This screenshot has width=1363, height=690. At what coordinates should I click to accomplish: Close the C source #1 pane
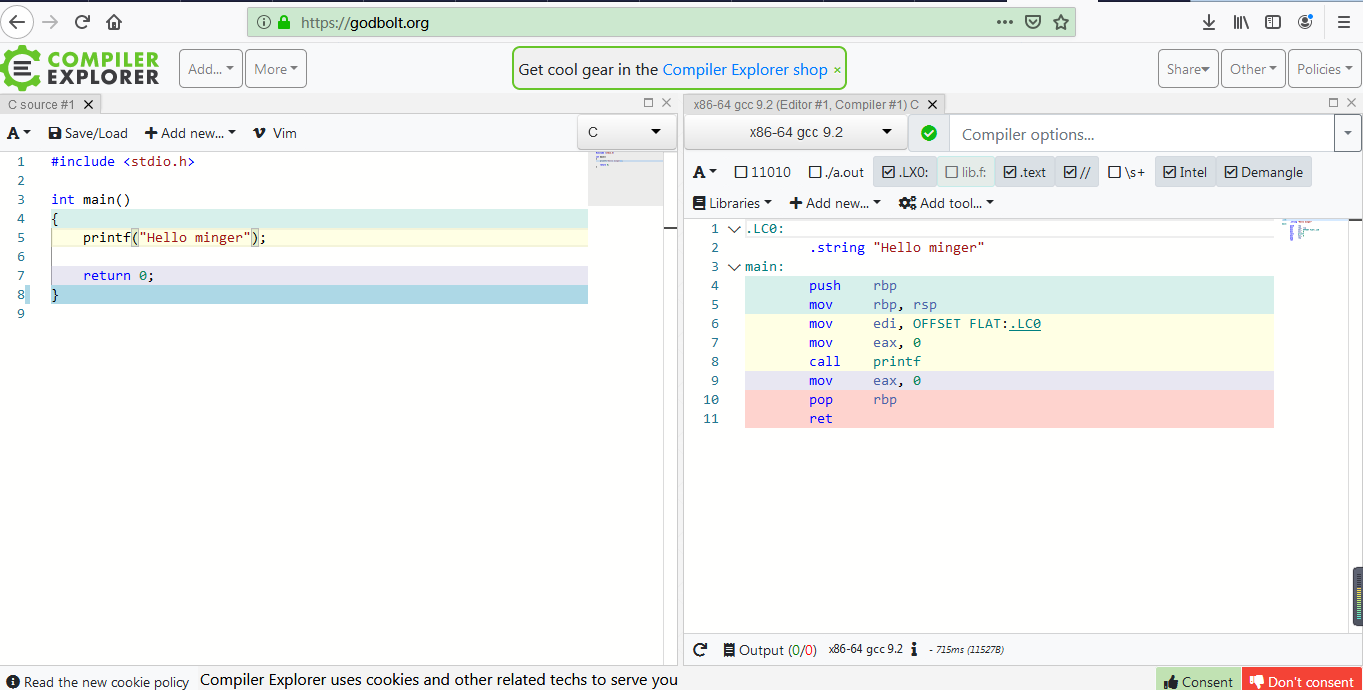[667, 103]
